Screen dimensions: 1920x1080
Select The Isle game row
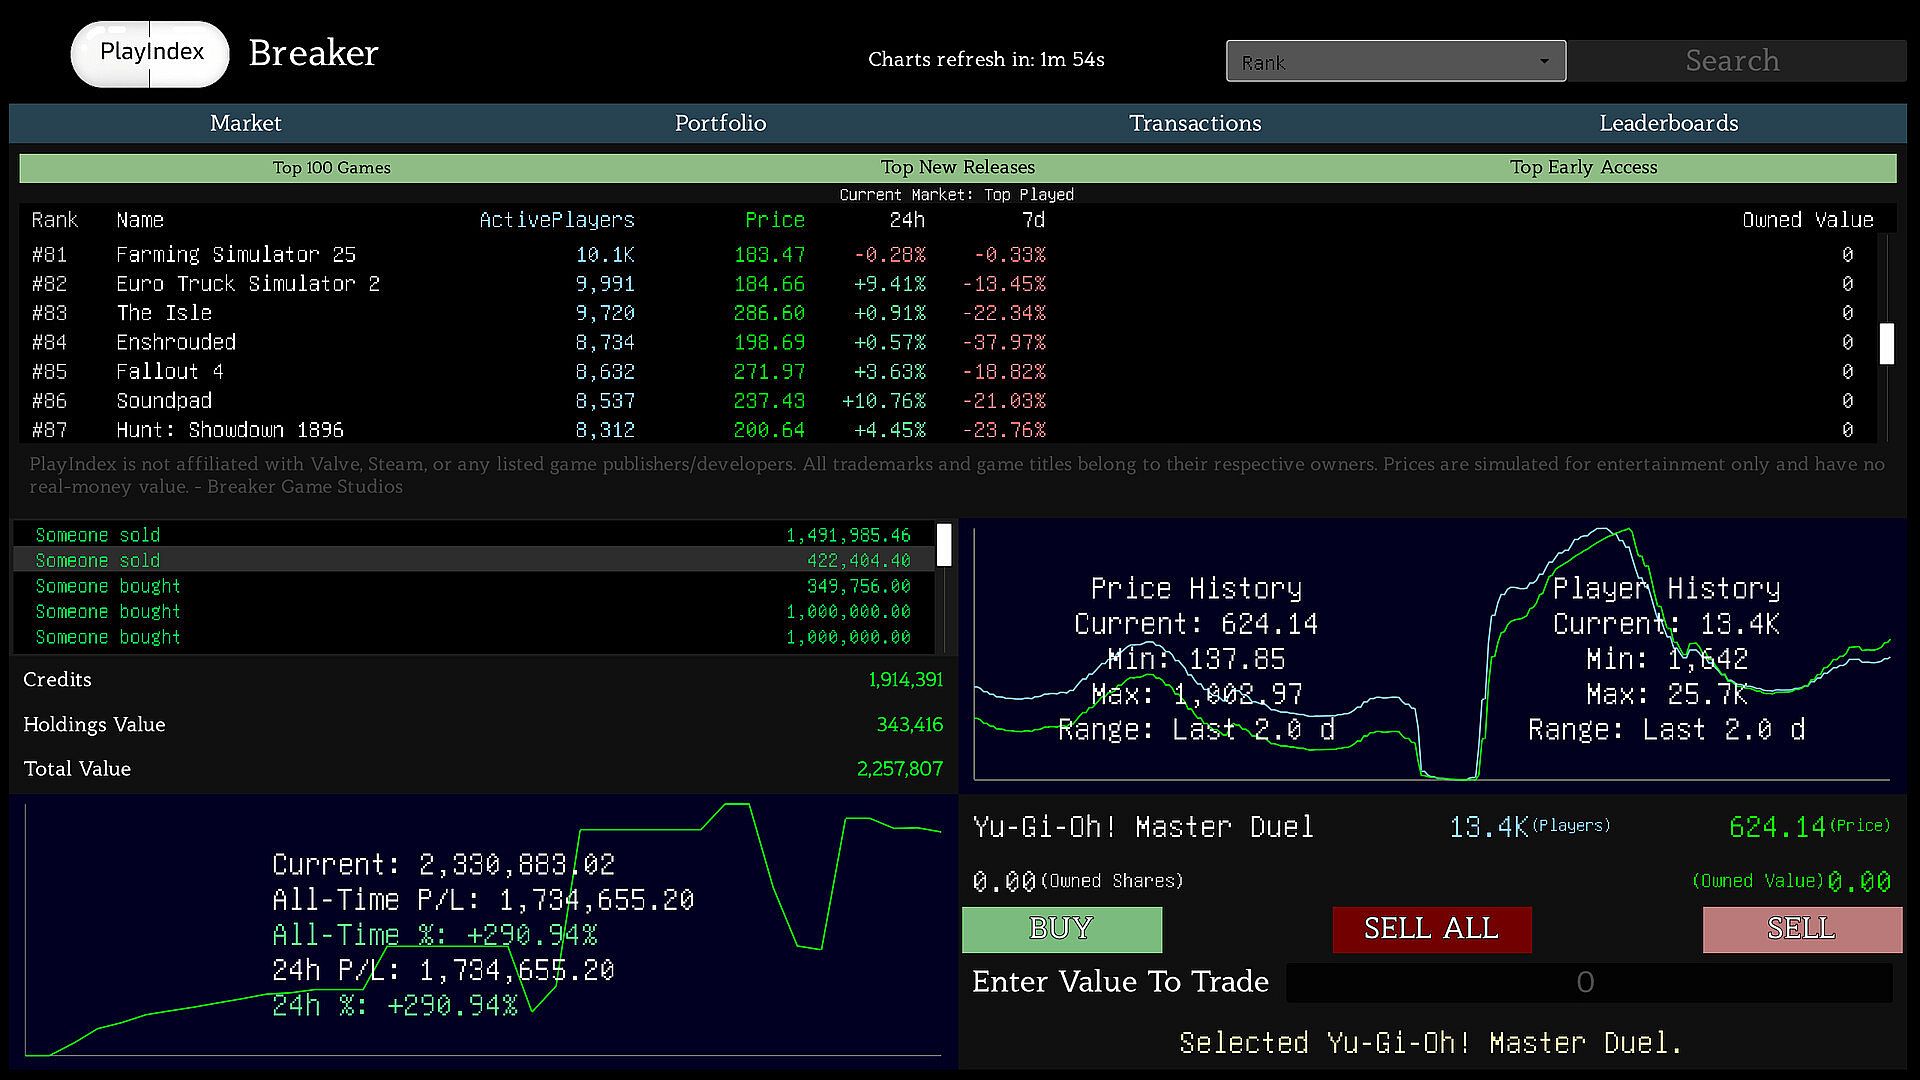(x=950, y=313)
